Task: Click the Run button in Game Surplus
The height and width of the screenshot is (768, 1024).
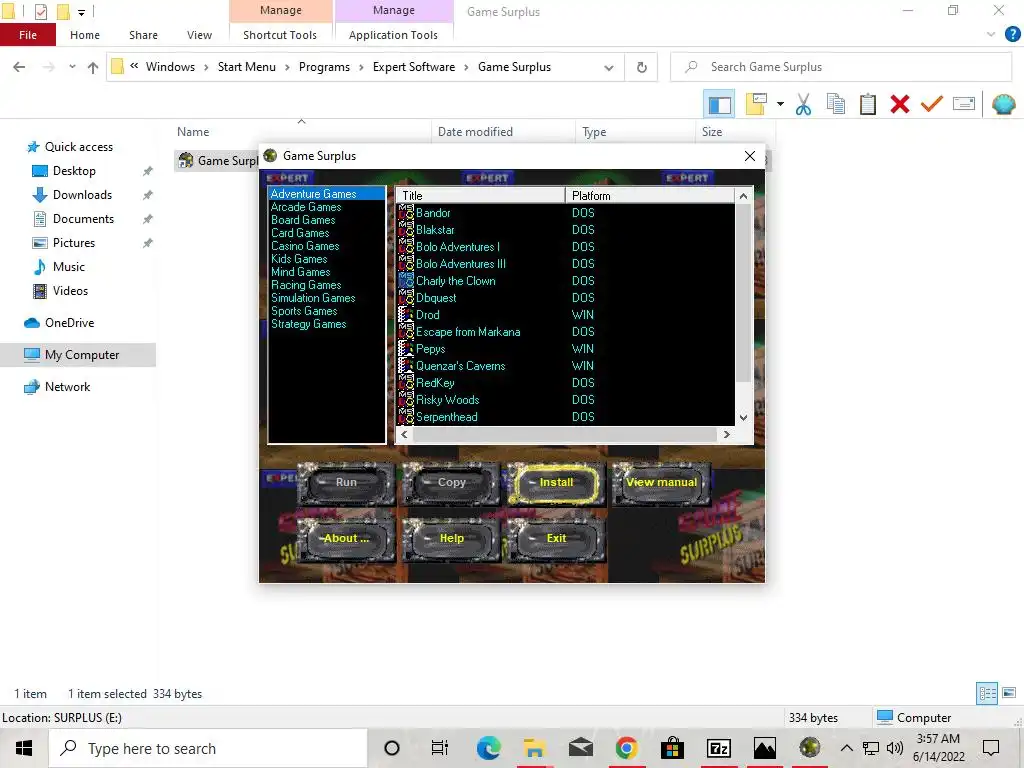Action: click(x=346, y=483)
